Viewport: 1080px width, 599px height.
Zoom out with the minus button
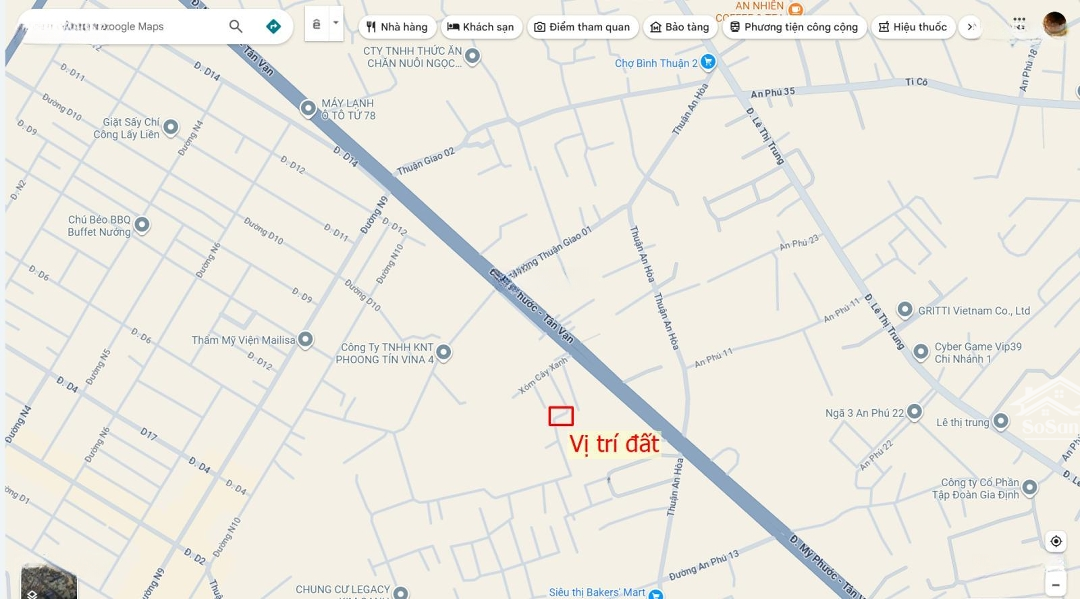click(1056, 585)
